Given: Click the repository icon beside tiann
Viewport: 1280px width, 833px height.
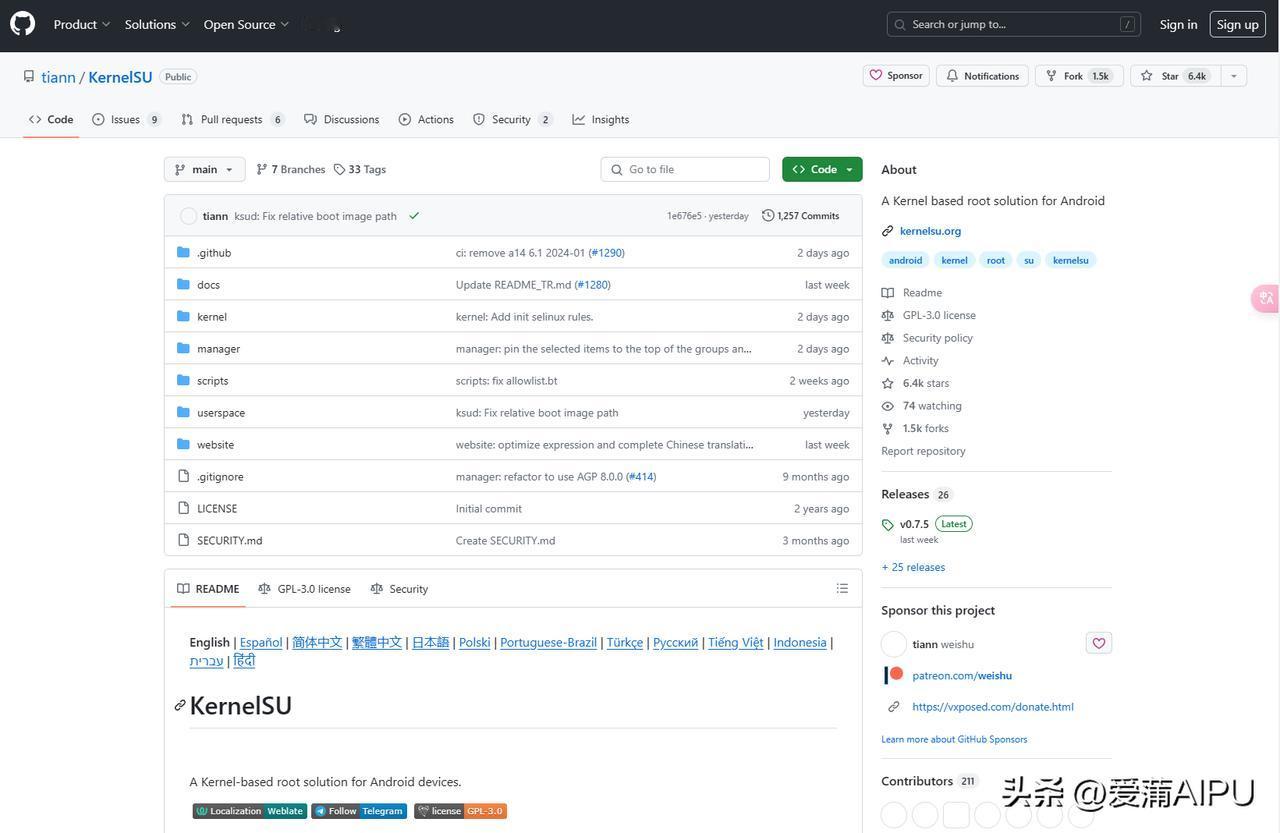Looking at the screenshot, I should point(29,77).
